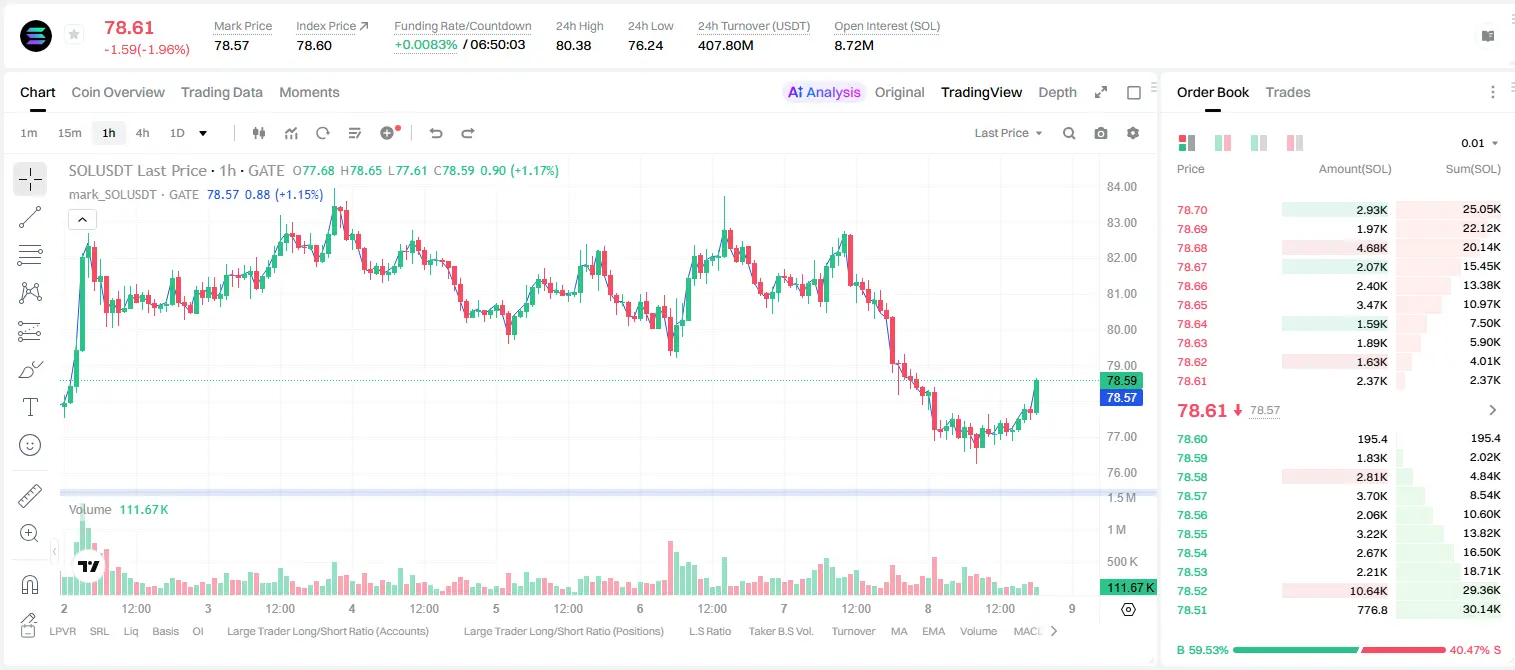Select the text annotation tool

(30, 407)
